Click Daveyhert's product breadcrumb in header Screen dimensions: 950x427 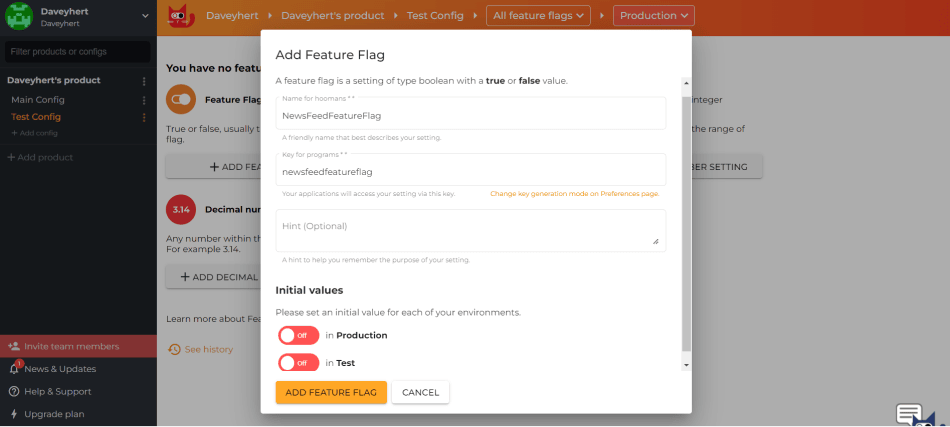point(333,16)
